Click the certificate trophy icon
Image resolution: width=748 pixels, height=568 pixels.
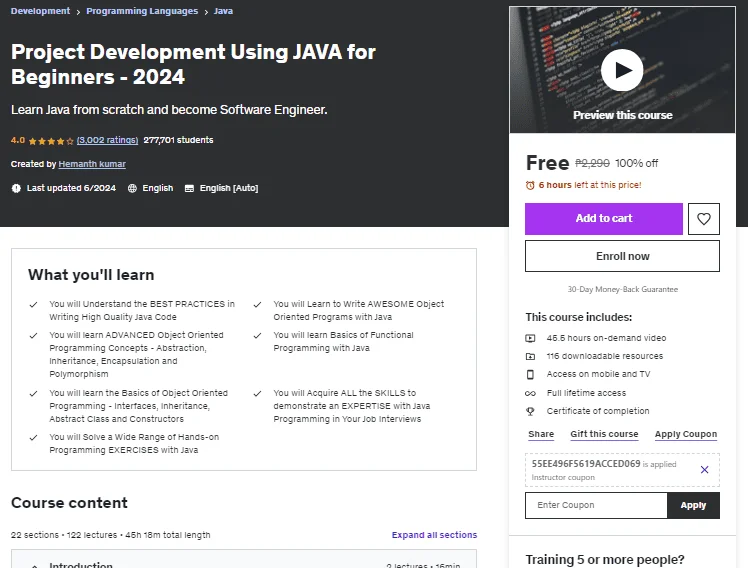530,411
